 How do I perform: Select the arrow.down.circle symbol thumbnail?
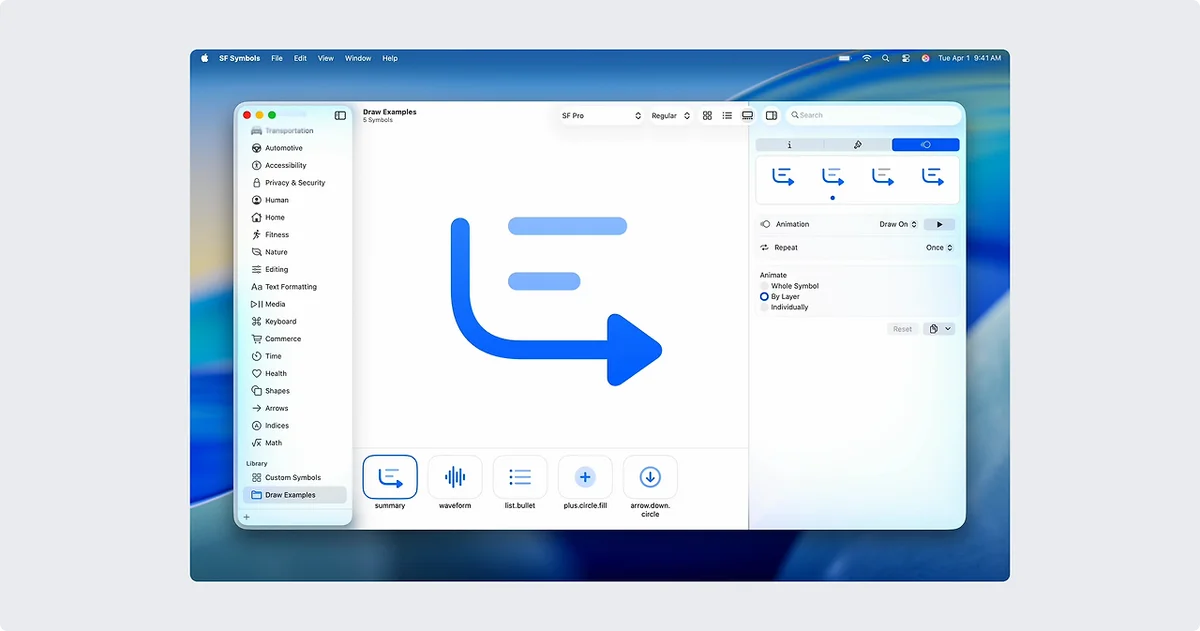(650, 478)
